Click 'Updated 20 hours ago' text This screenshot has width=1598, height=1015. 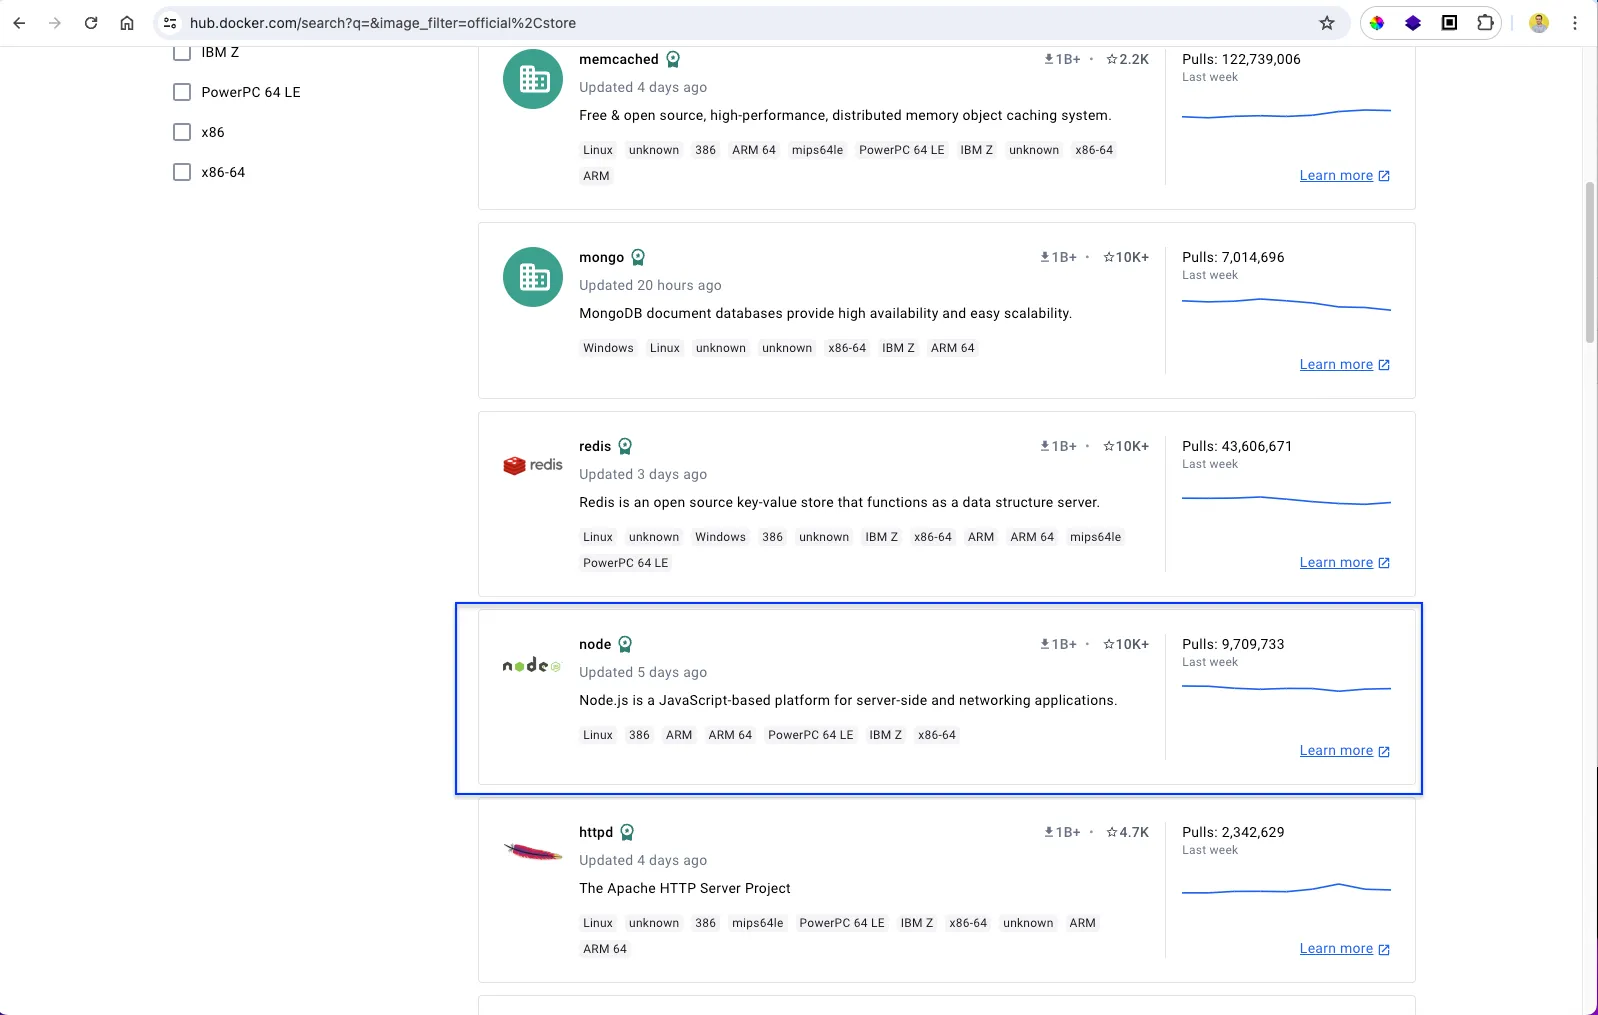click(x=650, y=285)
